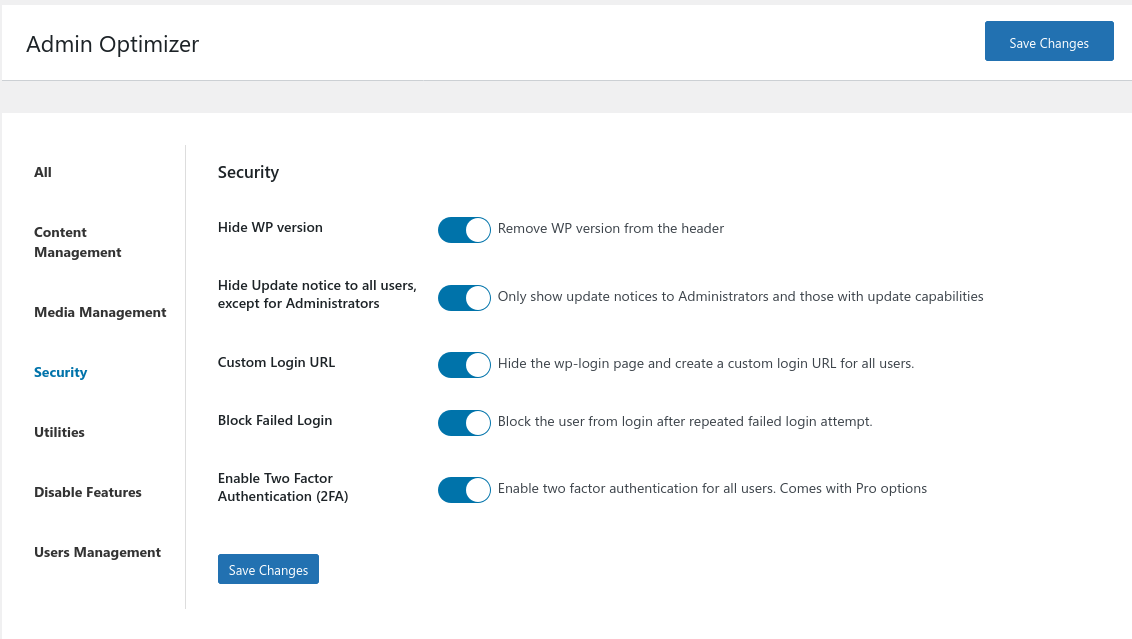This screenshot has height=639, width=1132.
Task: Click Save Changes below the settings
Action: (269, 569)
